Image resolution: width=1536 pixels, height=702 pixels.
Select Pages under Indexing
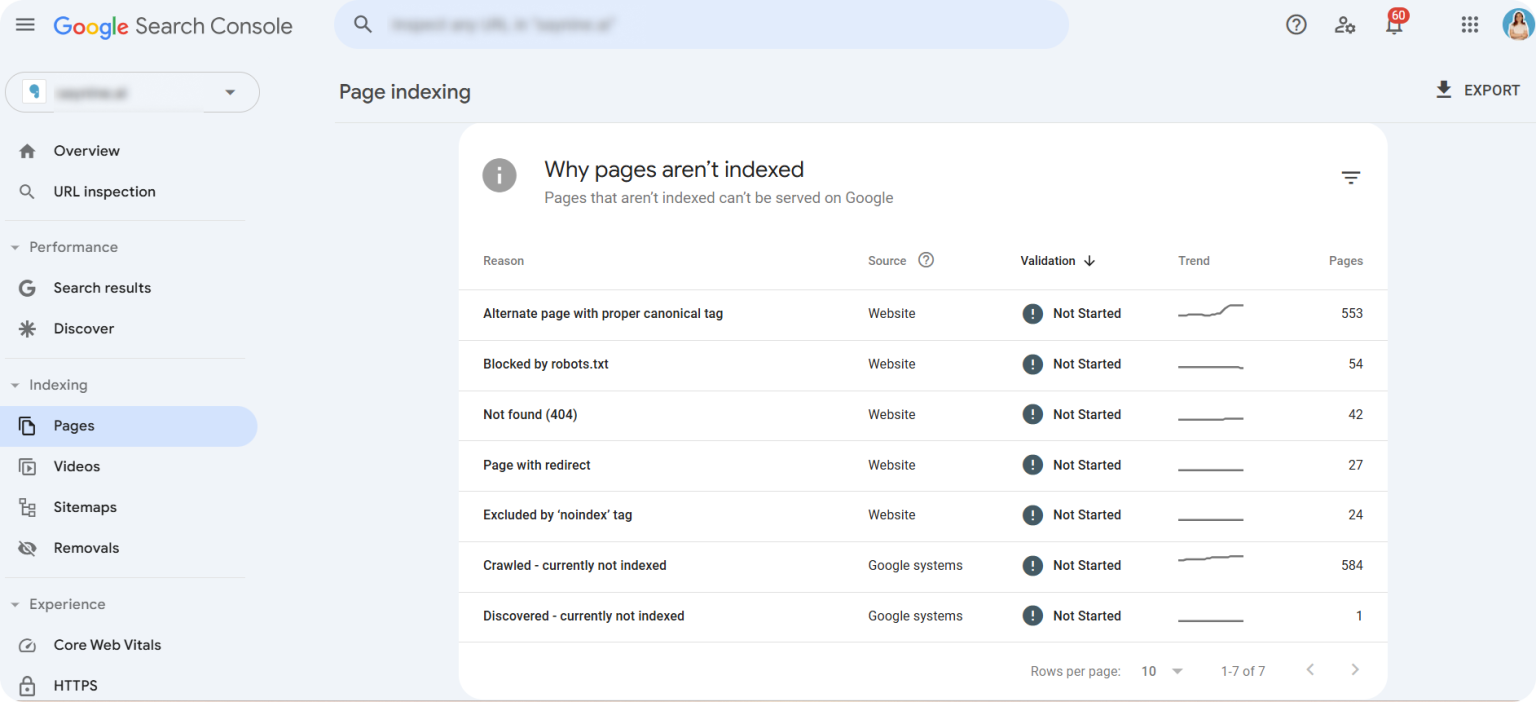coord(74,425)
